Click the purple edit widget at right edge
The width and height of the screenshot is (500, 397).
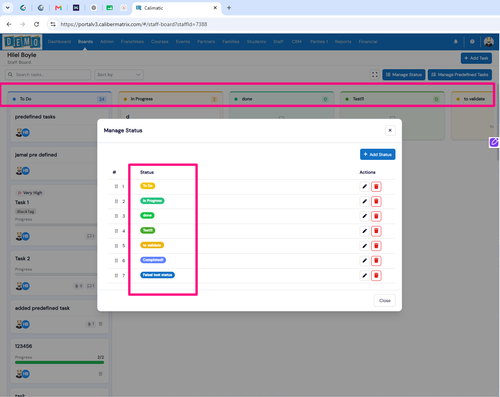494,142
